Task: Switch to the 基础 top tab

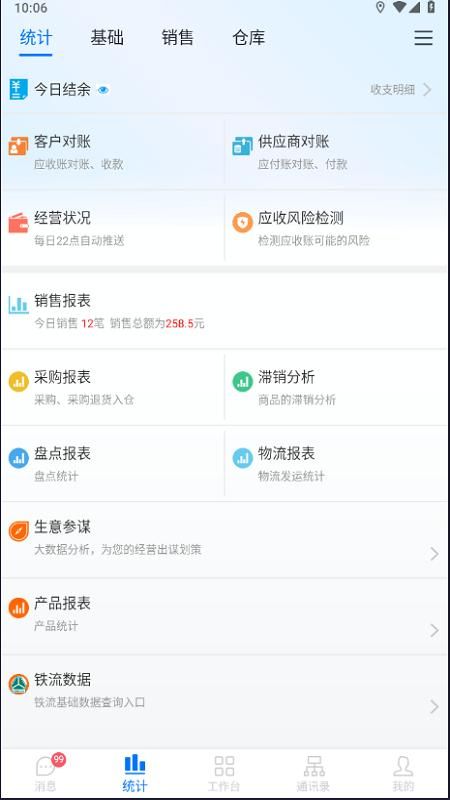Action: click(x=107, y=38)
